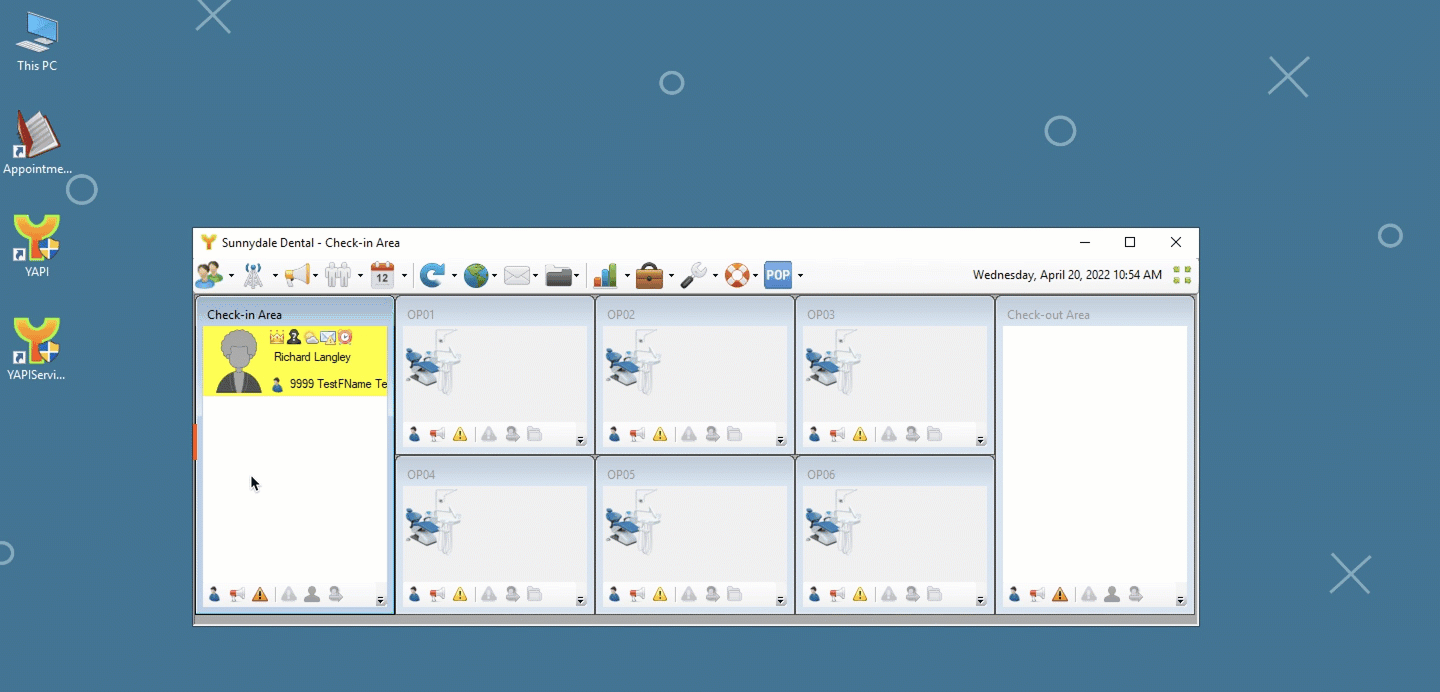This screenshot has height=692, width=1440.
Task: Select the YAPI desktop shortcut
Action: tap(37, 246)
